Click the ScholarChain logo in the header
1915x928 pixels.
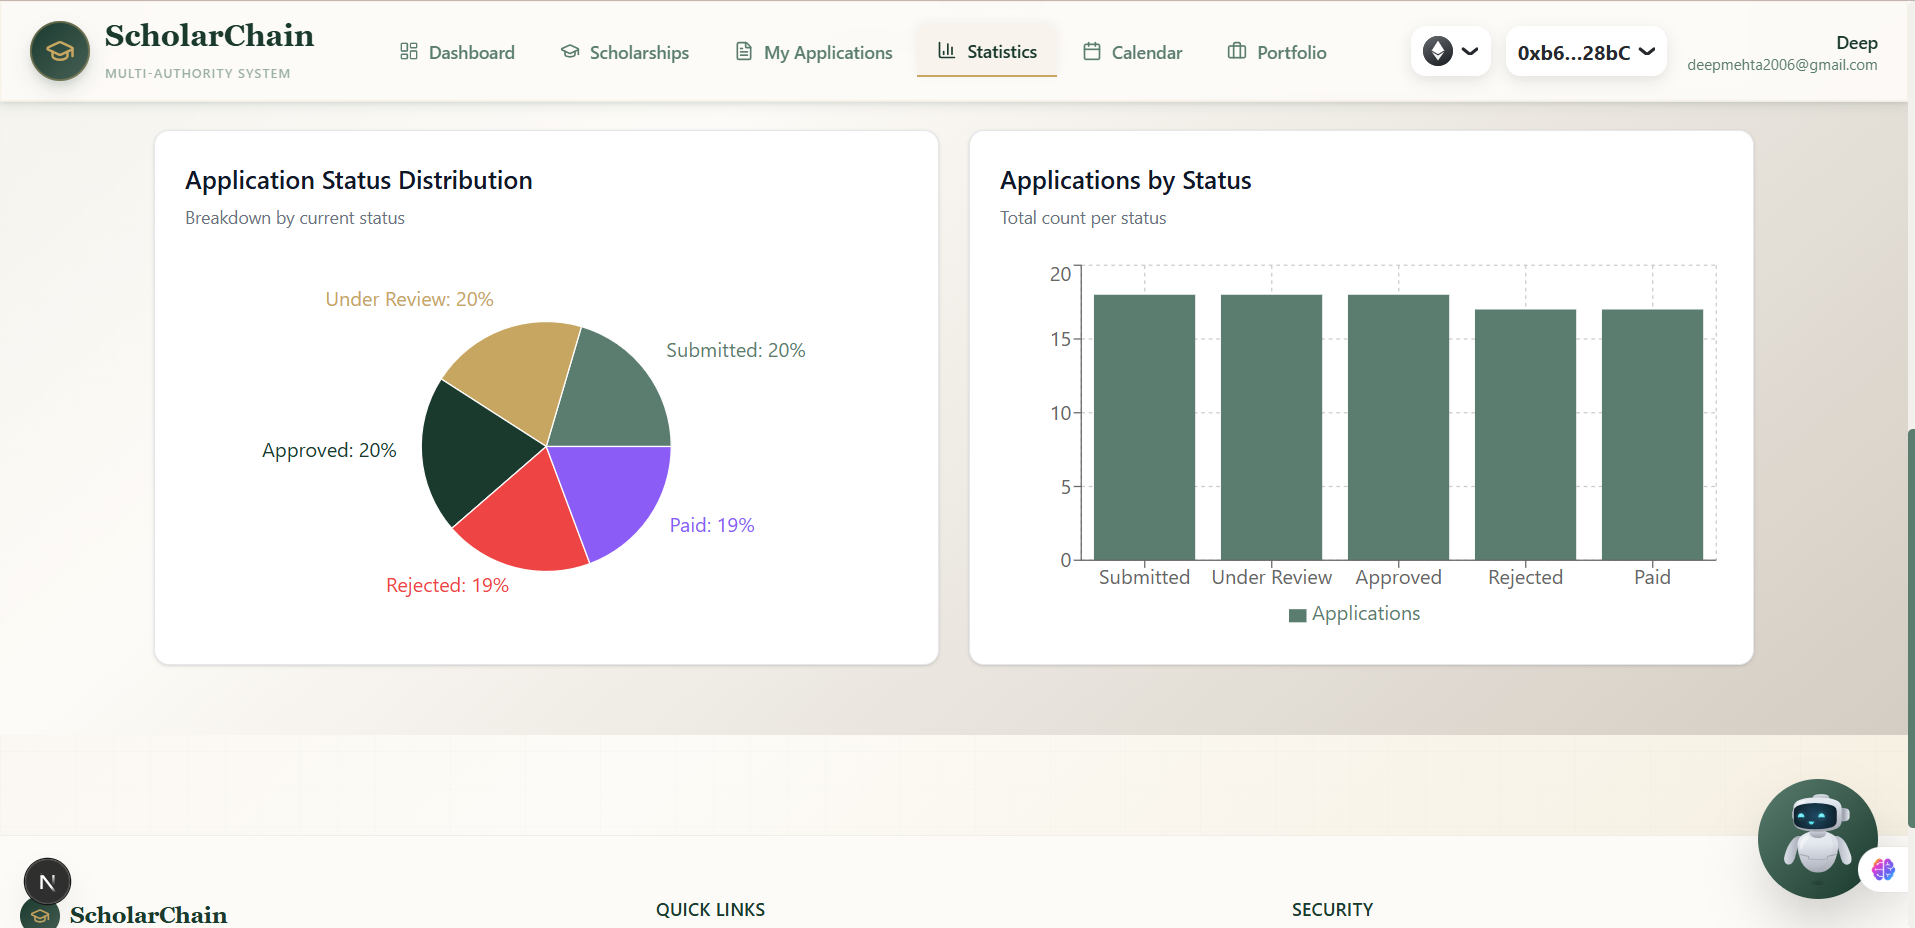tap(60, 50)
